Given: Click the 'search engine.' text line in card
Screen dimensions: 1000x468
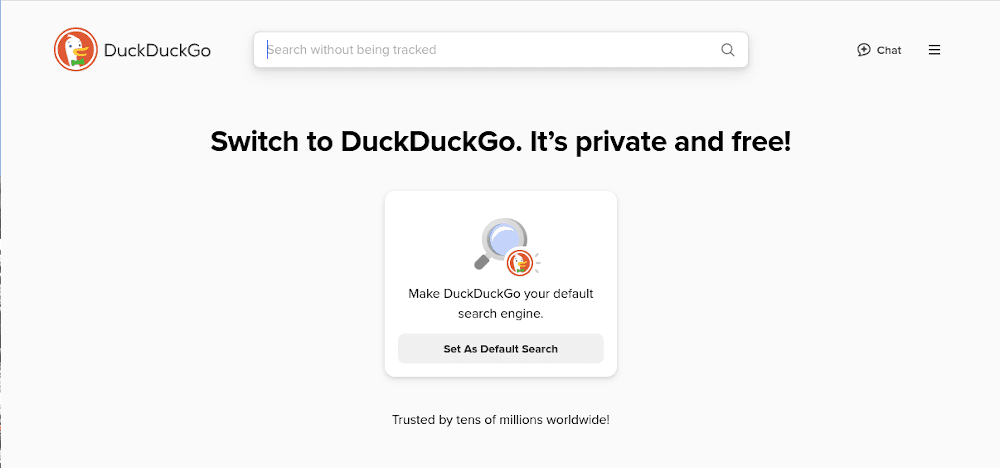Looking at the screenshot, I should click(501, 313).
